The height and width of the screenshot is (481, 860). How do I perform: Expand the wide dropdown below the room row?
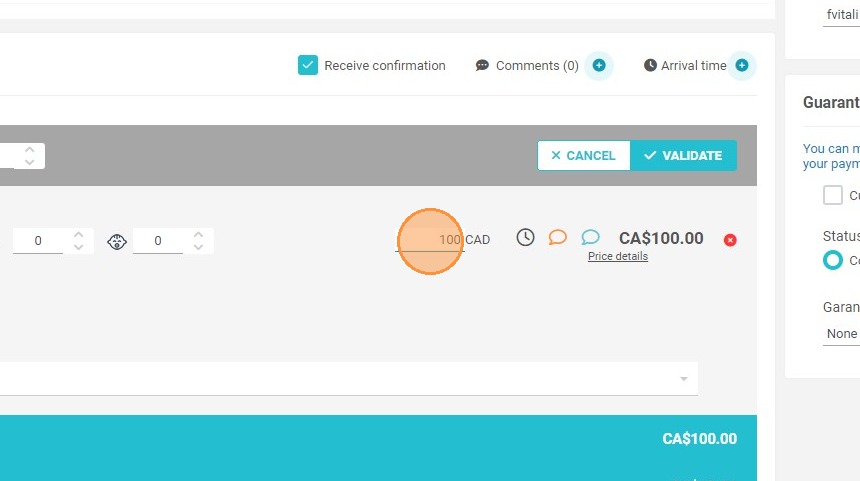point(349,378)
